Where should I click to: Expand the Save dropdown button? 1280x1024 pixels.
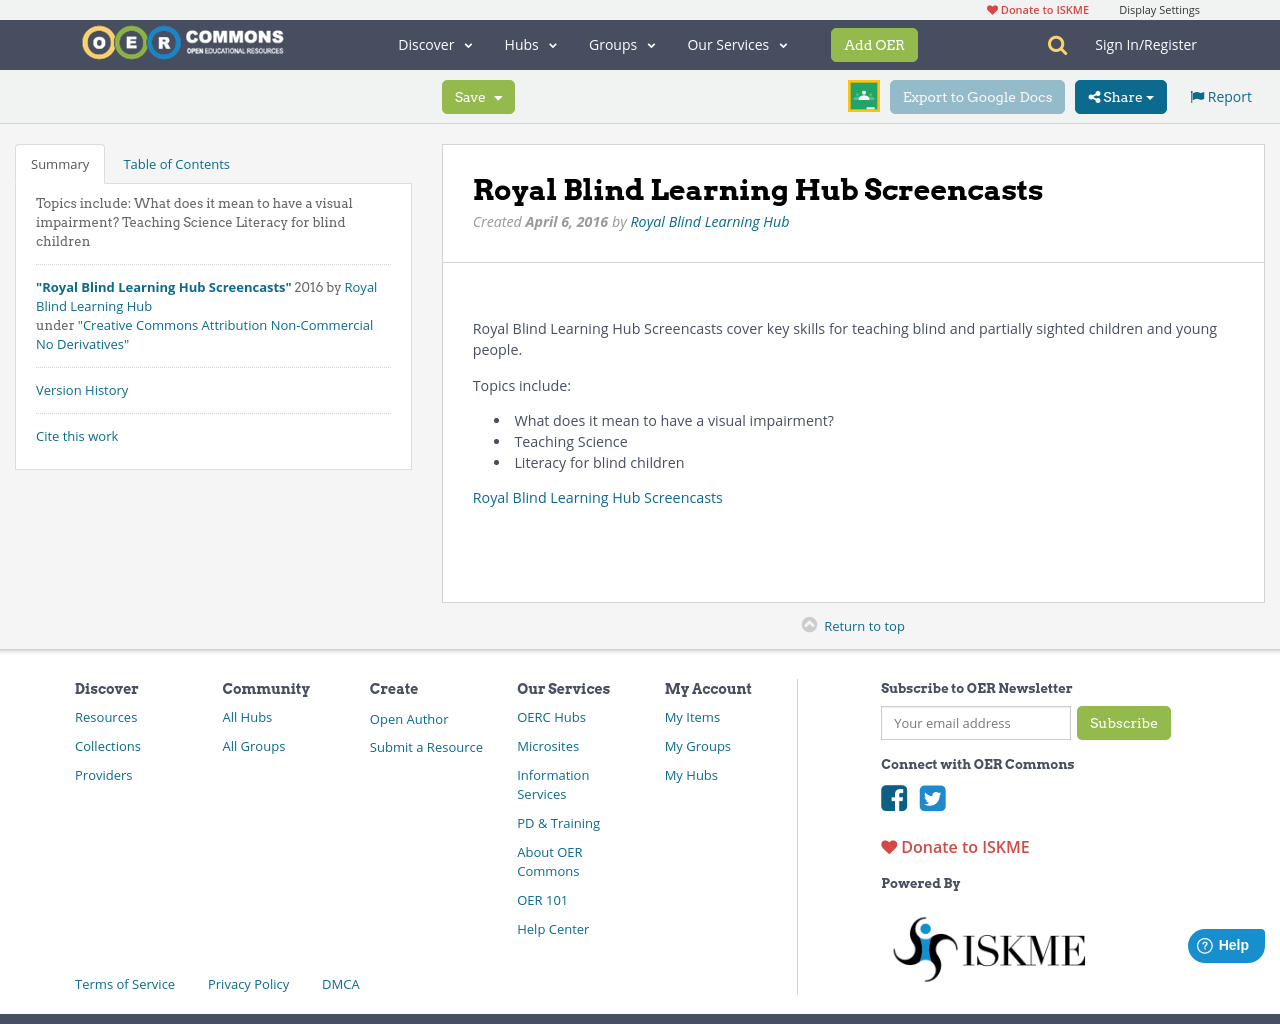click(x=478, y=97)
